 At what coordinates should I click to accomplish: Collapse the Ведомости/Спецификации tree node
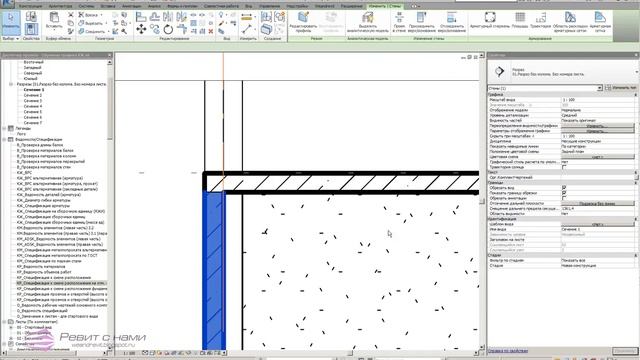point(4,140)
